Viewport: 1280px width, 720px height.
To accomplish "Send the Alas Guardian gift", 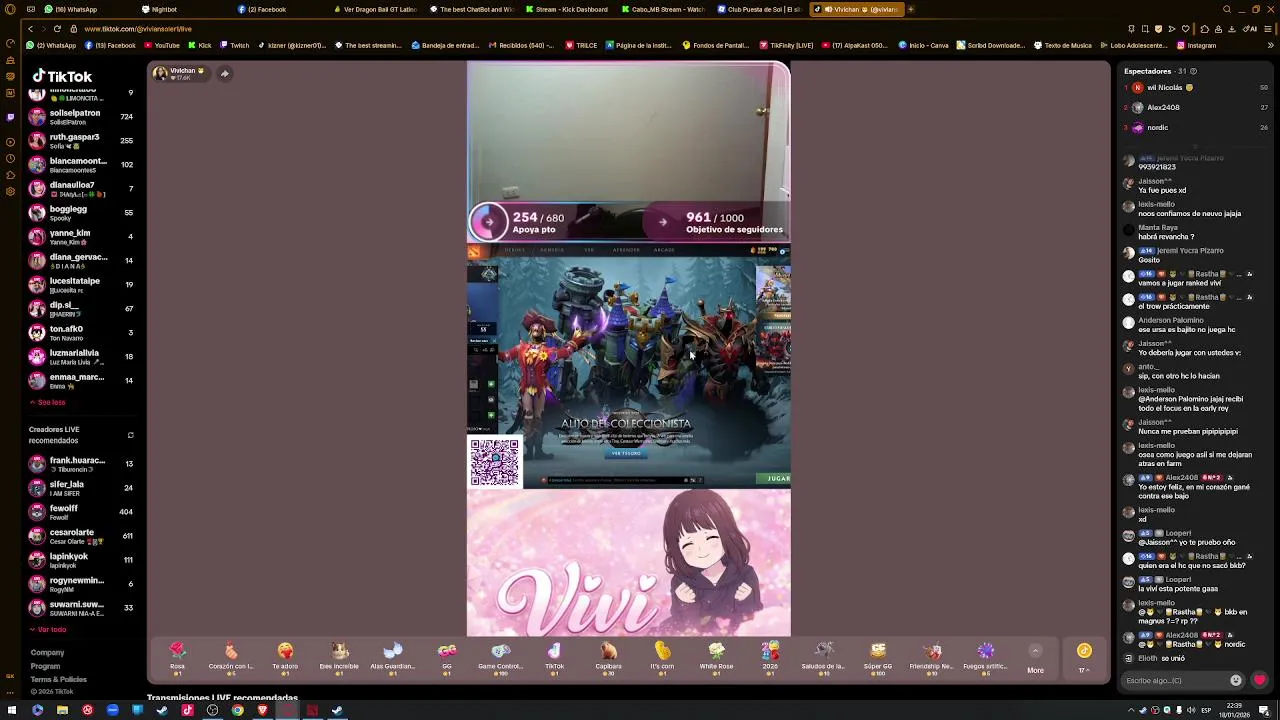I will point(393,657).
